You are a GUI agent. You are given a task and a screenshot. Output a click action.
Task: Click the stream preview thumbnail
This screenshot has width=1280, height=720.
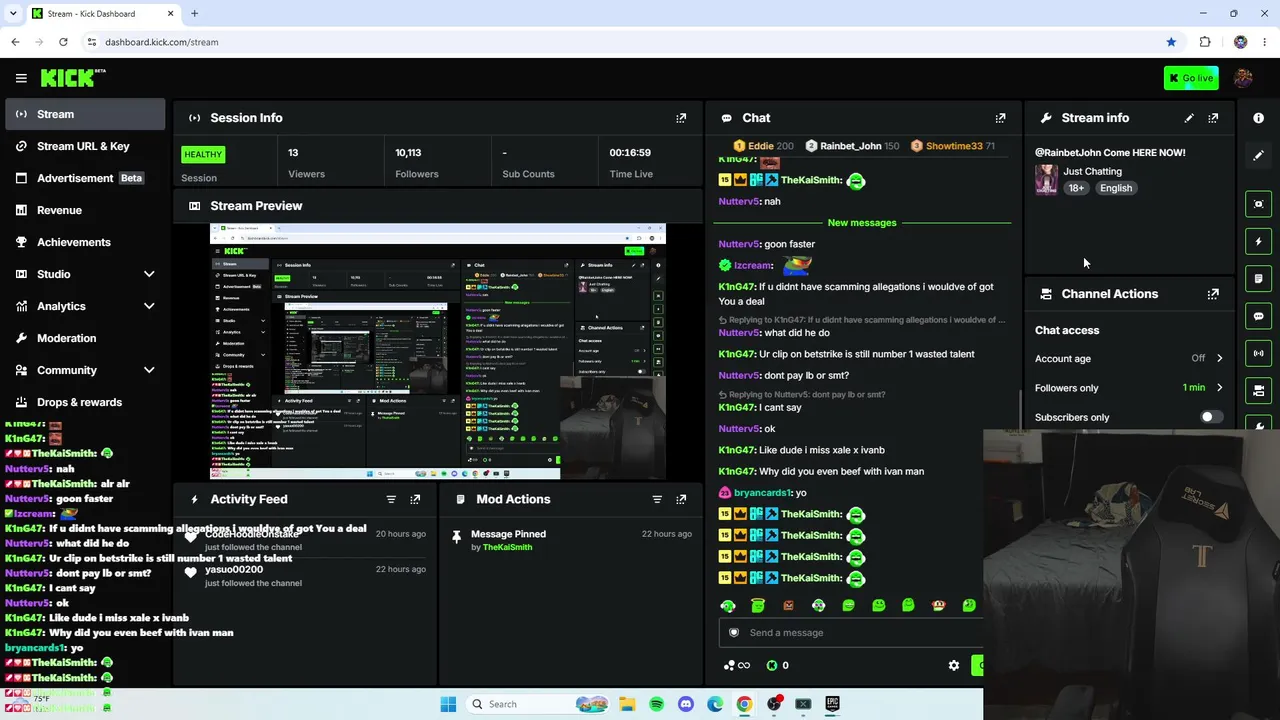click(437, 351)
